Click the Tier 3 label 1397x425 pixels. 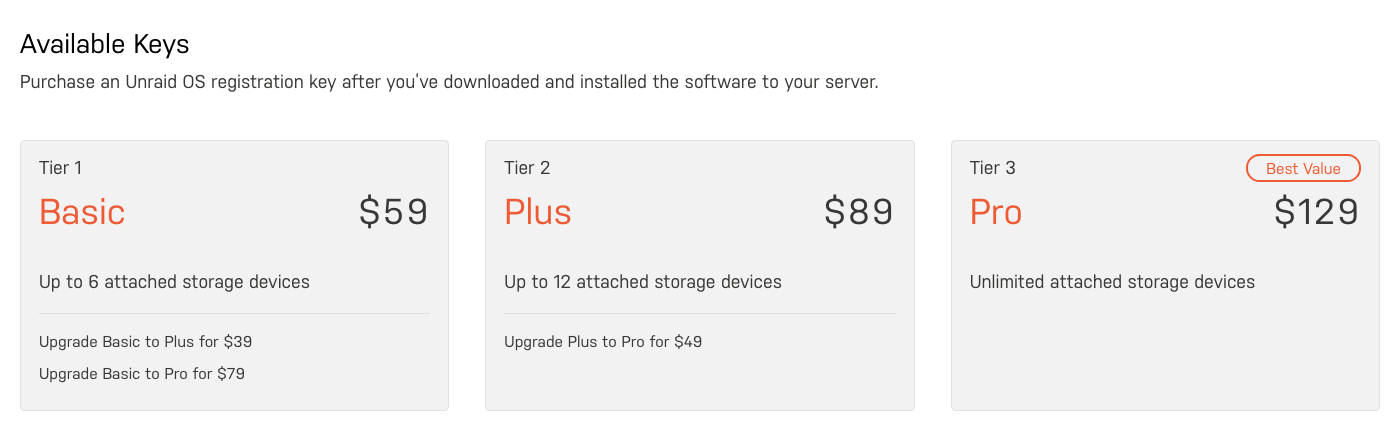pos(993,168)
